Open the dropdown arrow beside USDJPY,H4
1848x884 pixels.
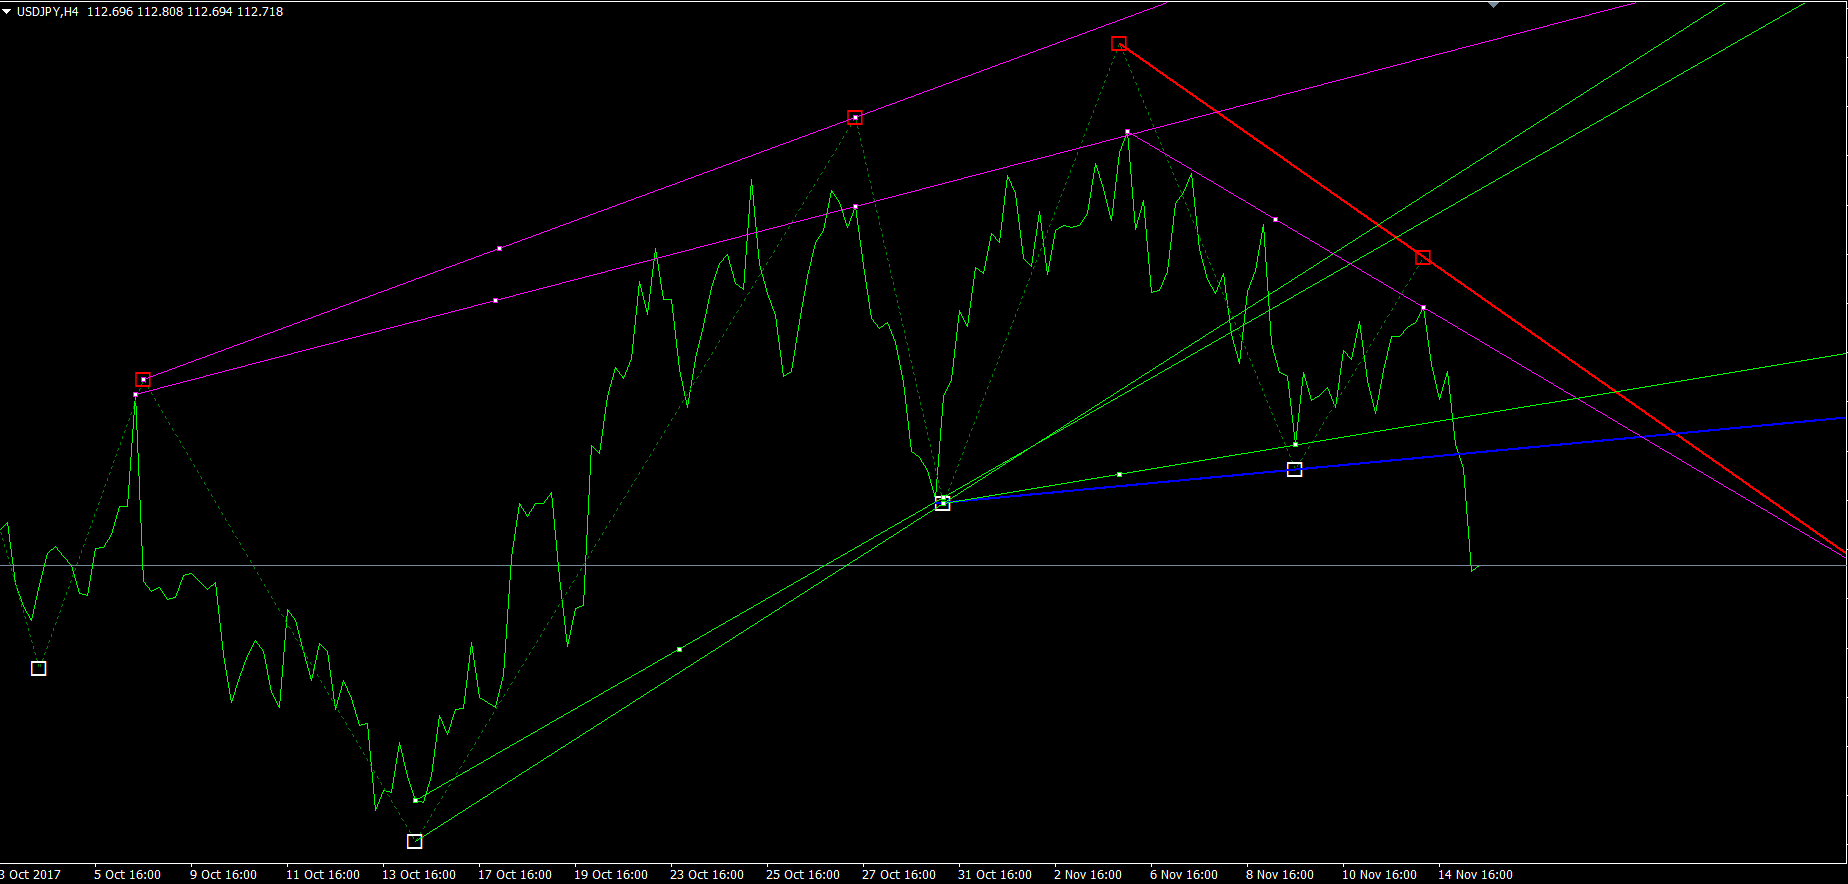point(6,12)
